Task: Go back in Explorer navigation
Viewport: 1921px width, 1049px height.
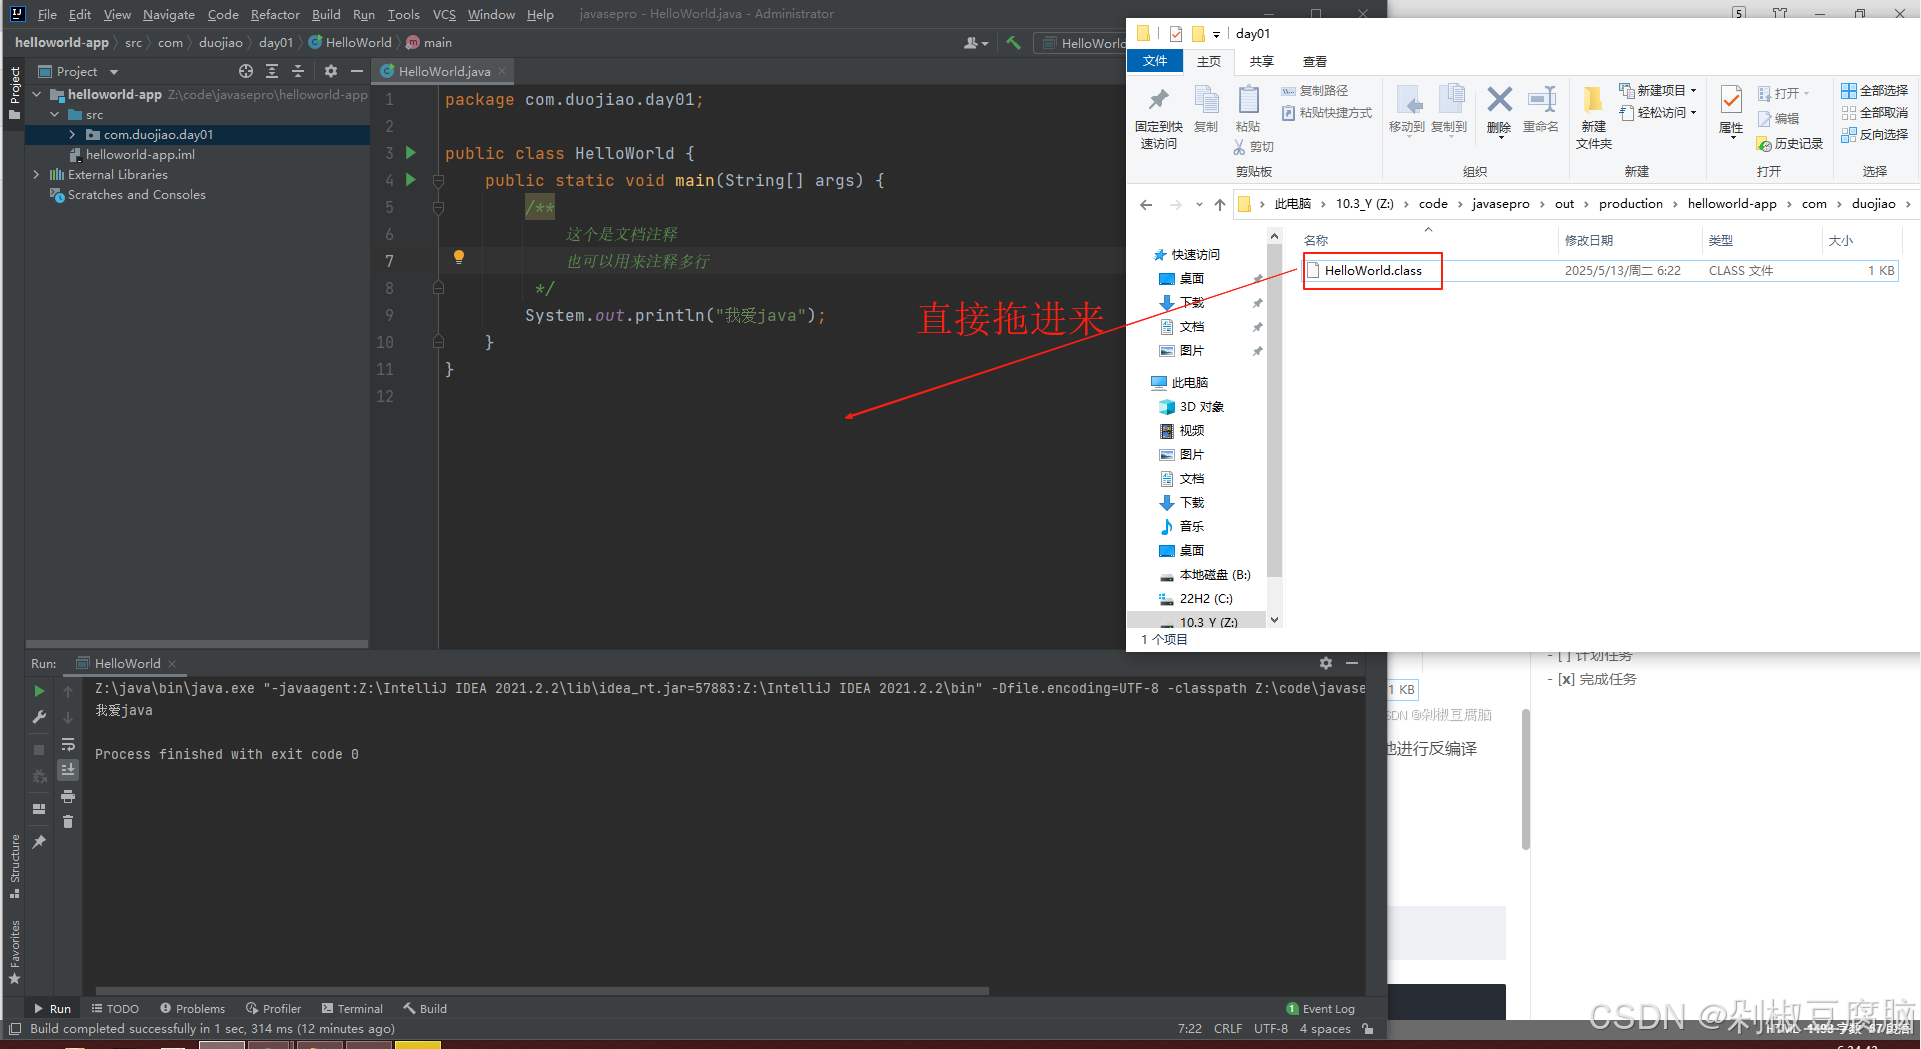Action: click(1146, 204)
